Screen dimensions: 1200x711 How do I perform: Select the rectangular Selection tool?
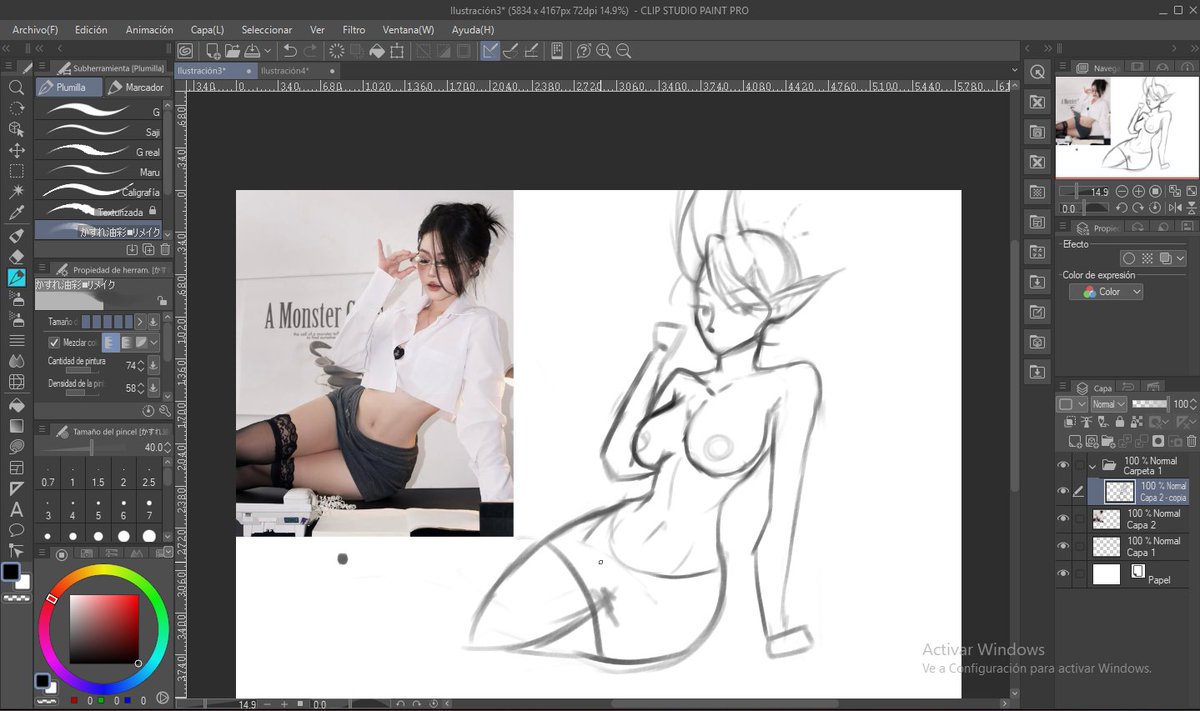pos(16,171)
